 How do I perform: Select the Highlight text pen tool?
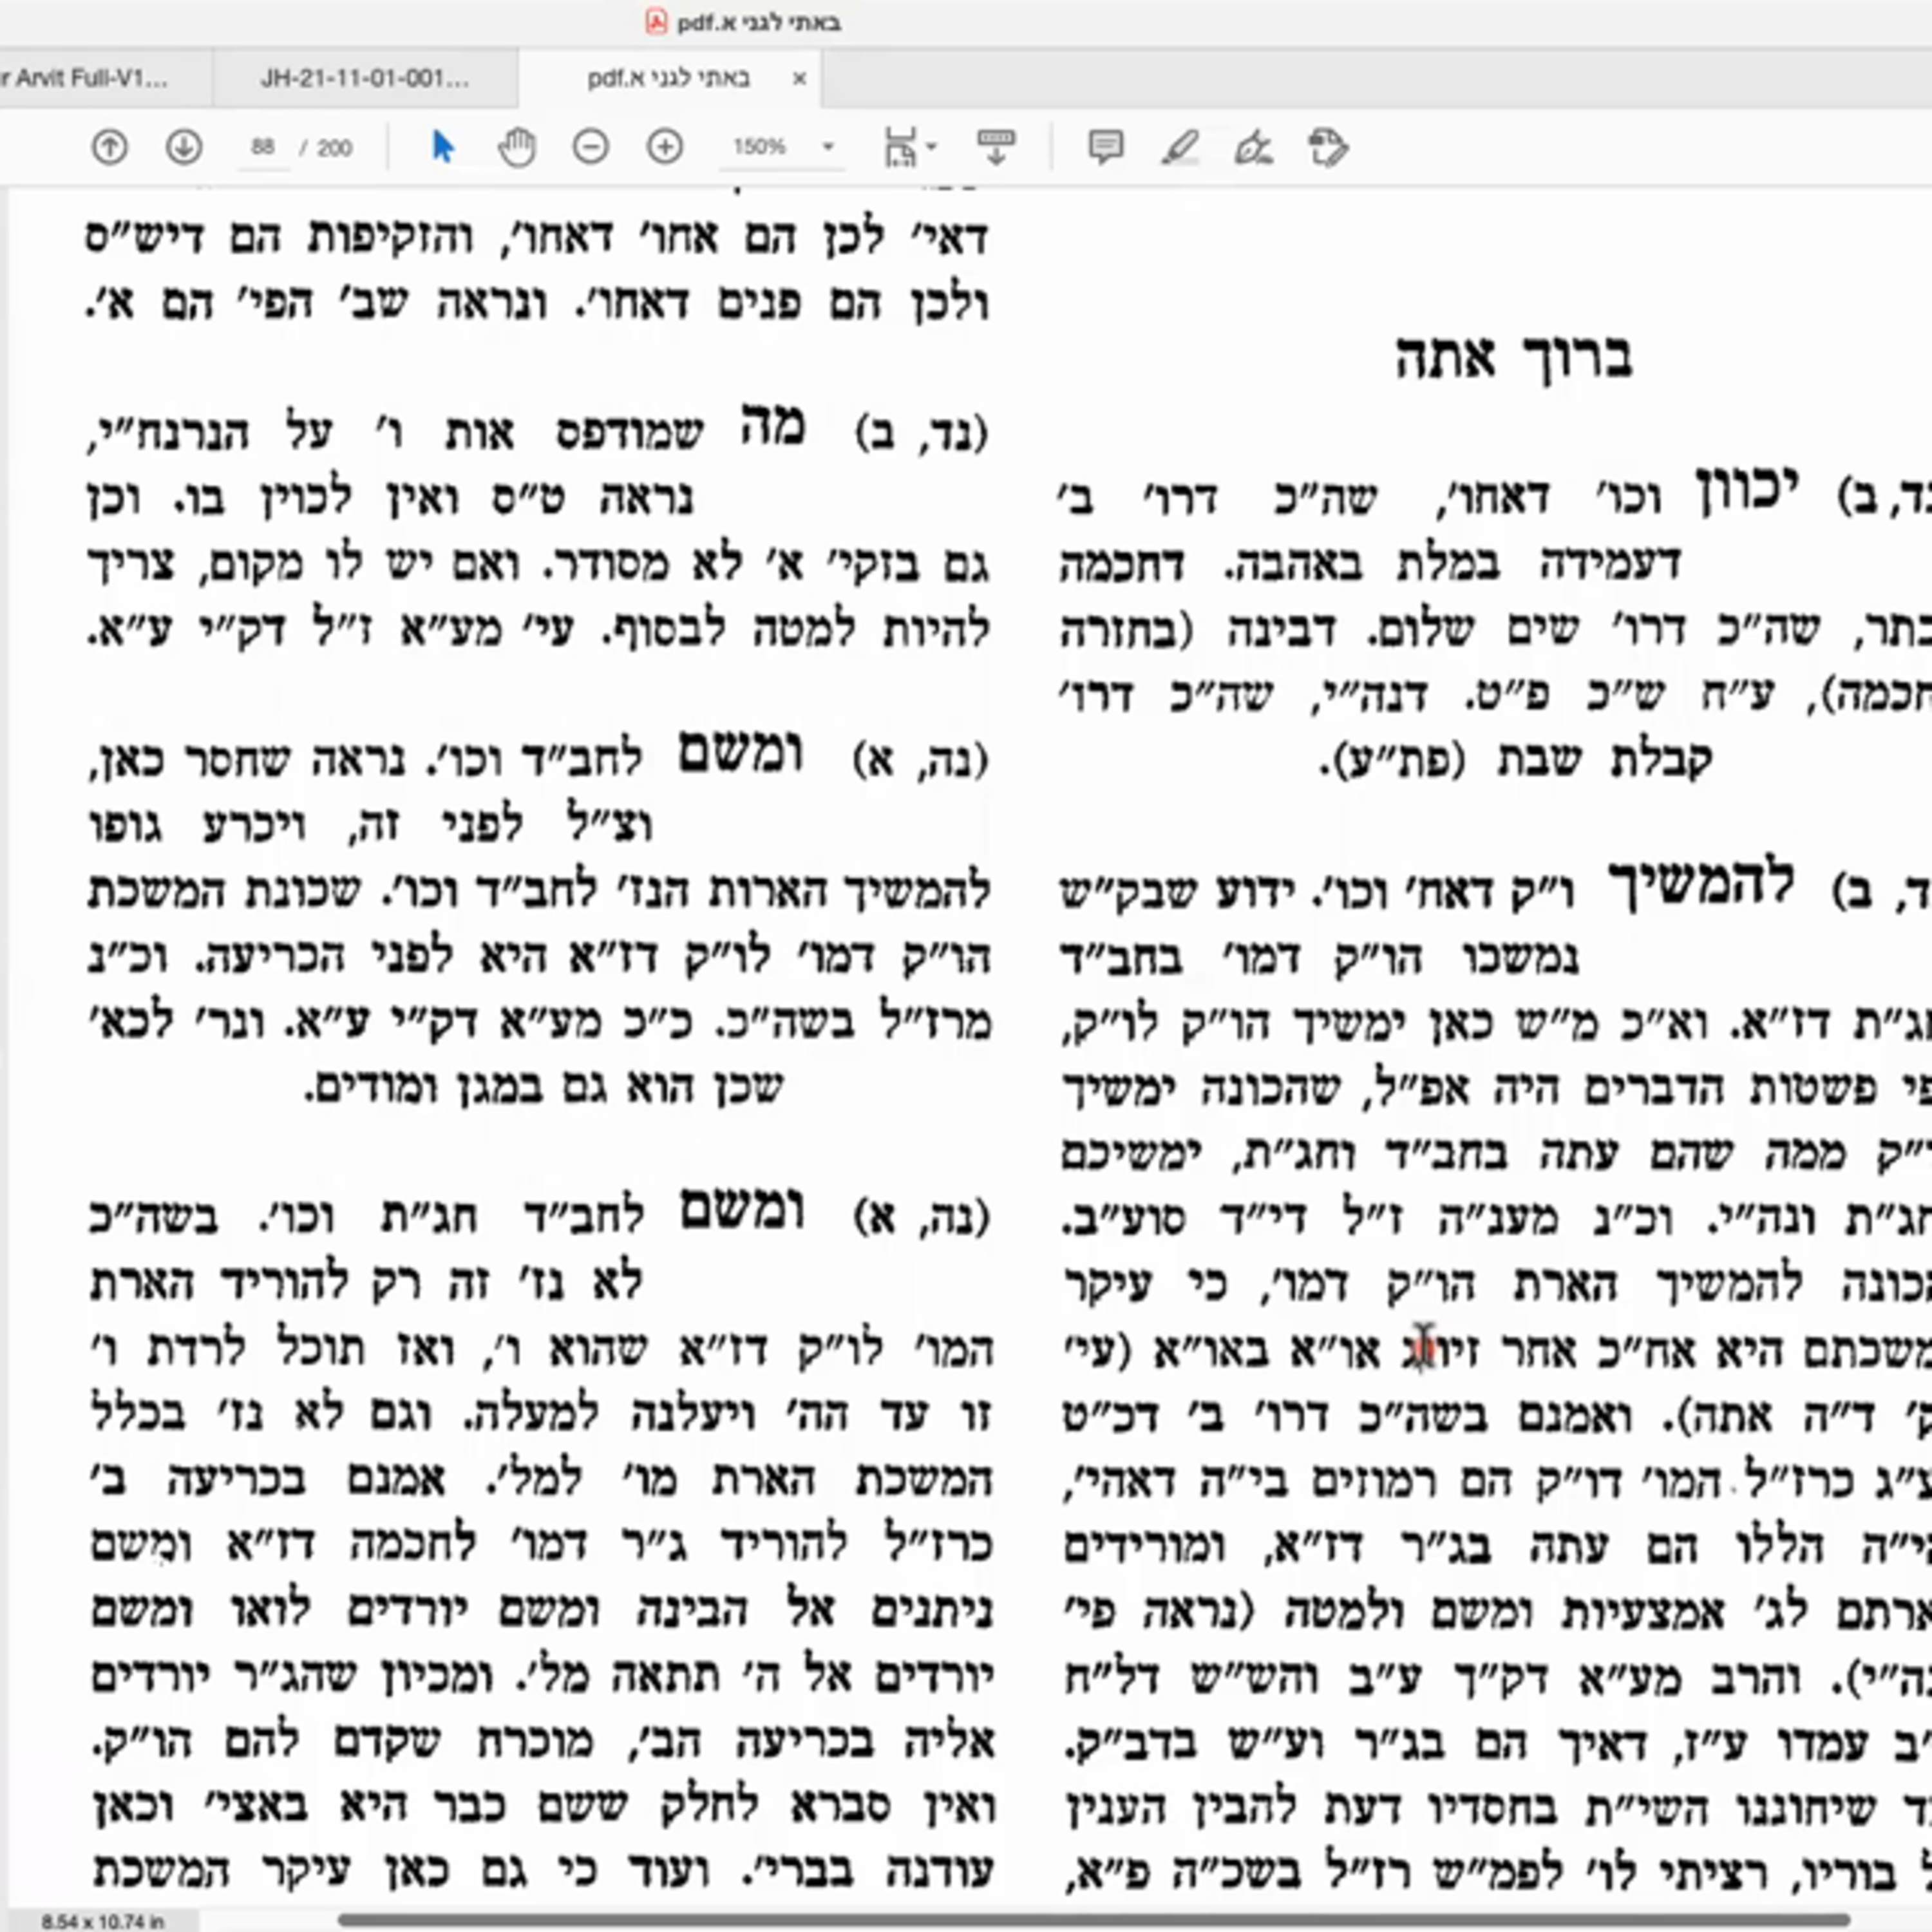[1179, 148]
